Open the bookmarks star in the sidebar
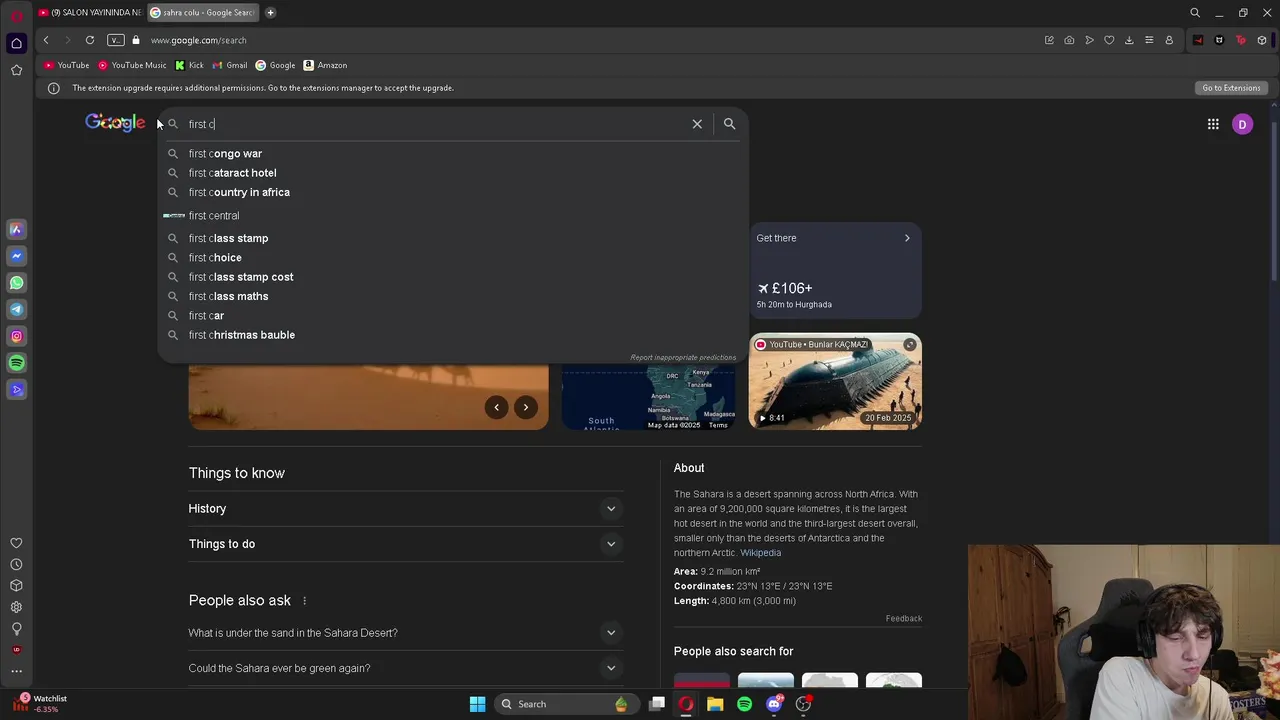The width and height of the screenshot is (1280, 720). pos(16,70)
